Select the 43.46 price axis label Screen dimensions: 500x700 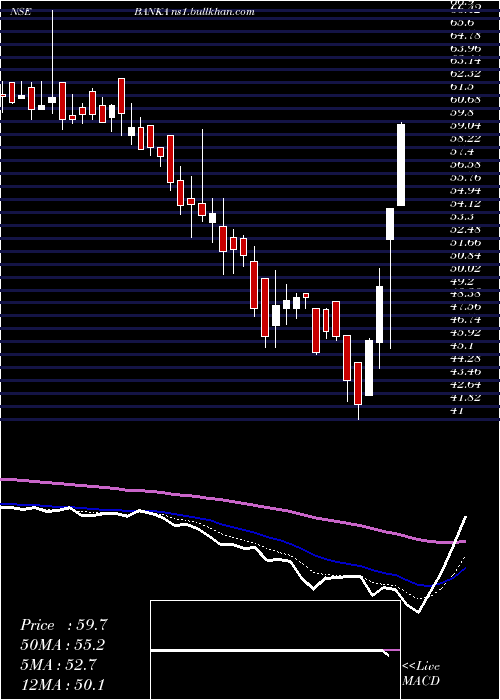467,373
